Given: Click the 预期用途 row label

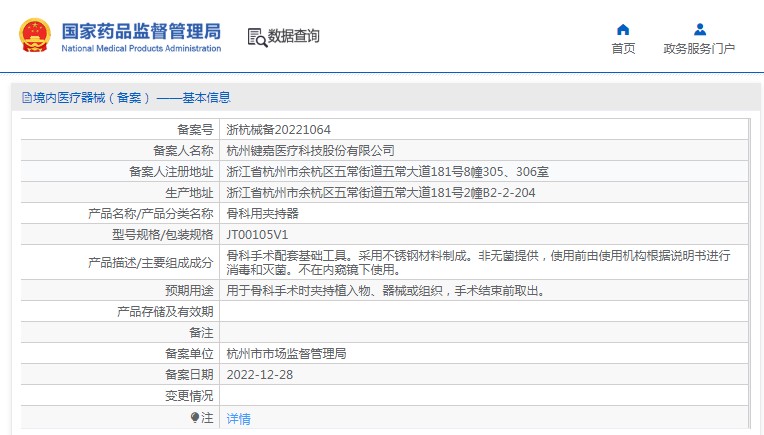Looking at the screenshot, I should [189, 291].
